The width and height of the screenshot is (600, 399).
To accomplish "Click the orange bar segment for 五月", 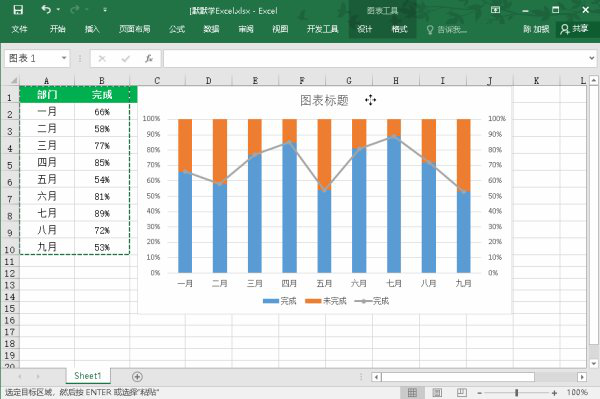I will pos(324,155).
